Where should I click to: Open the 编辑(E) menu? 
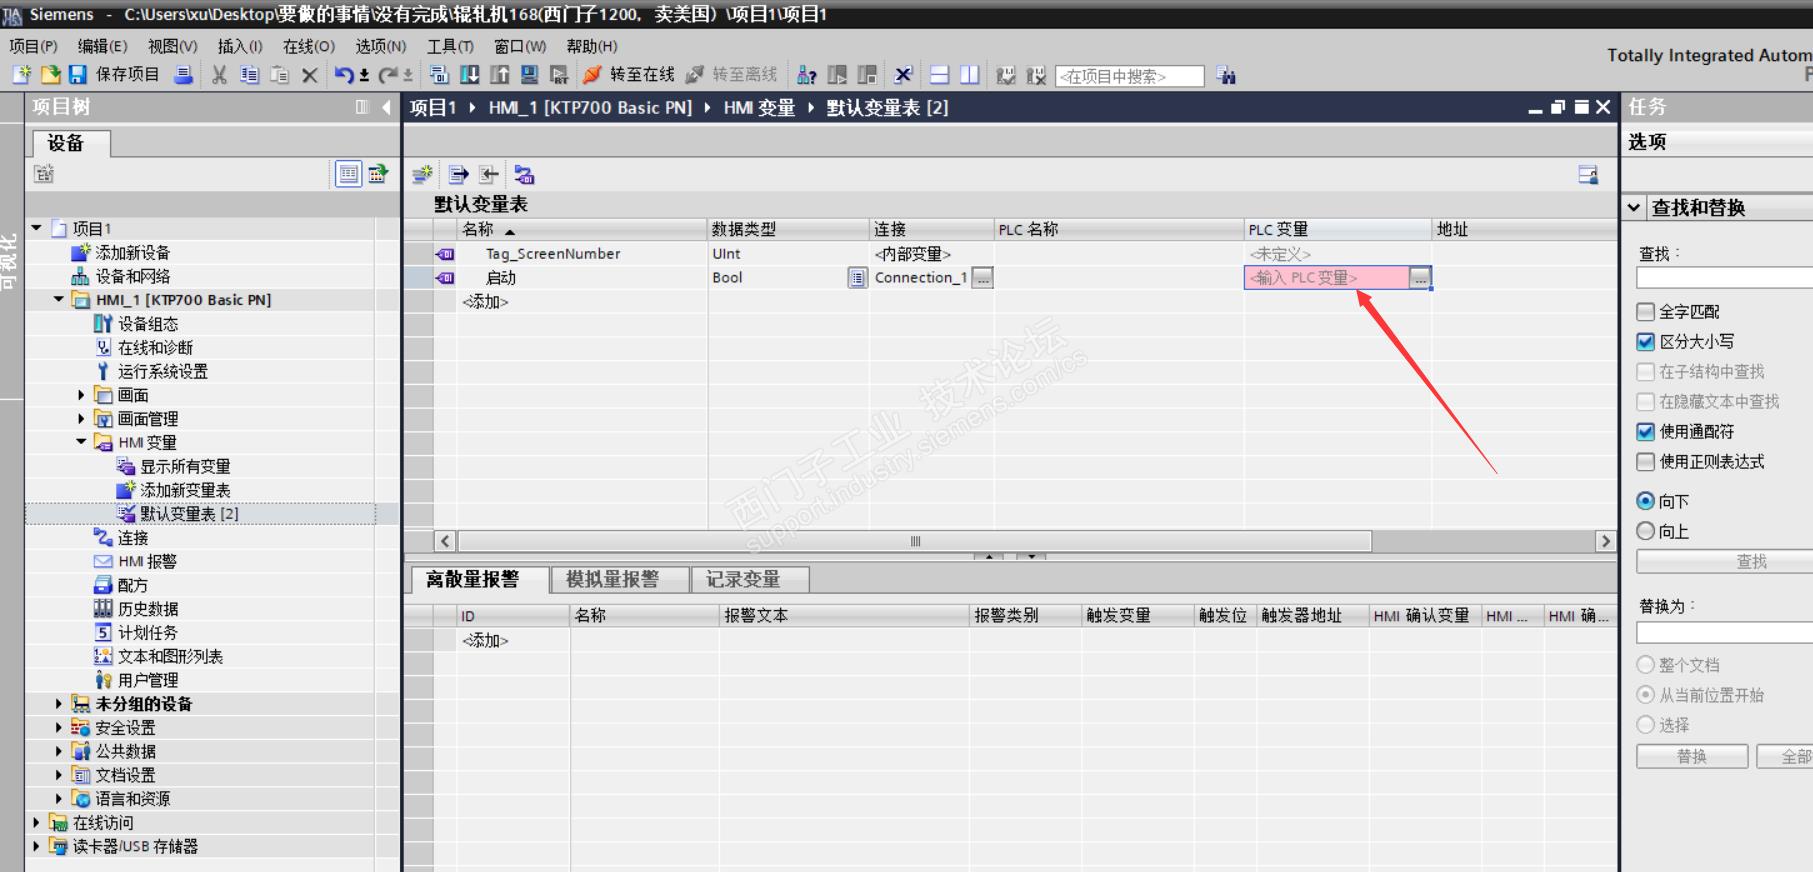click(103, 46)
